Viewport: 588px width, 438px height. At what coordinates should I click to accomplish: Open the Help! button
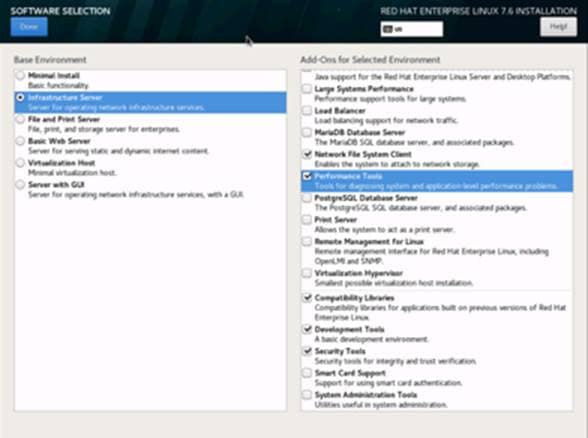[x=558, y=27]
